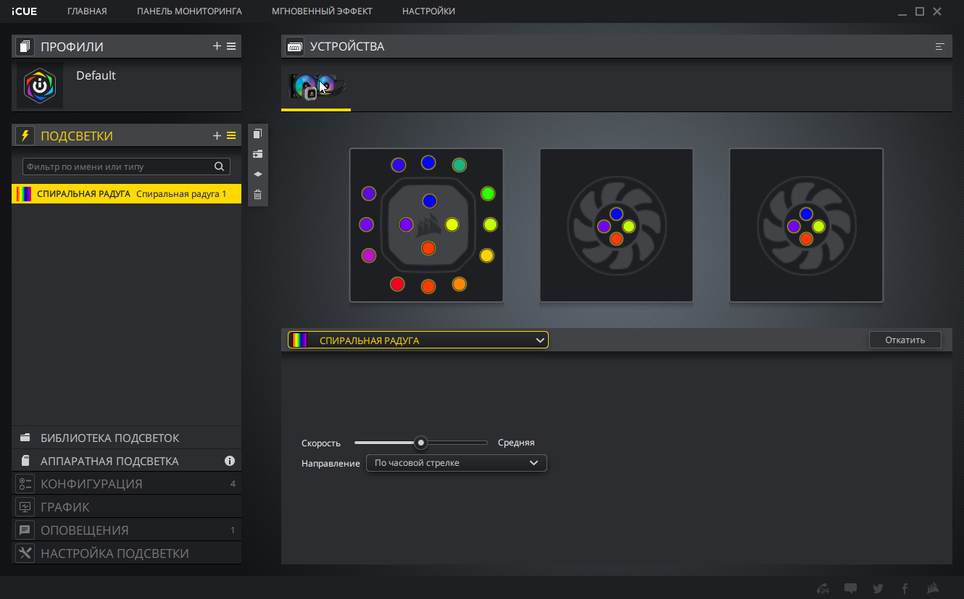Click the 24-hour phone support icon
Viewport: 964px width, 599px height.
(823, 589)
